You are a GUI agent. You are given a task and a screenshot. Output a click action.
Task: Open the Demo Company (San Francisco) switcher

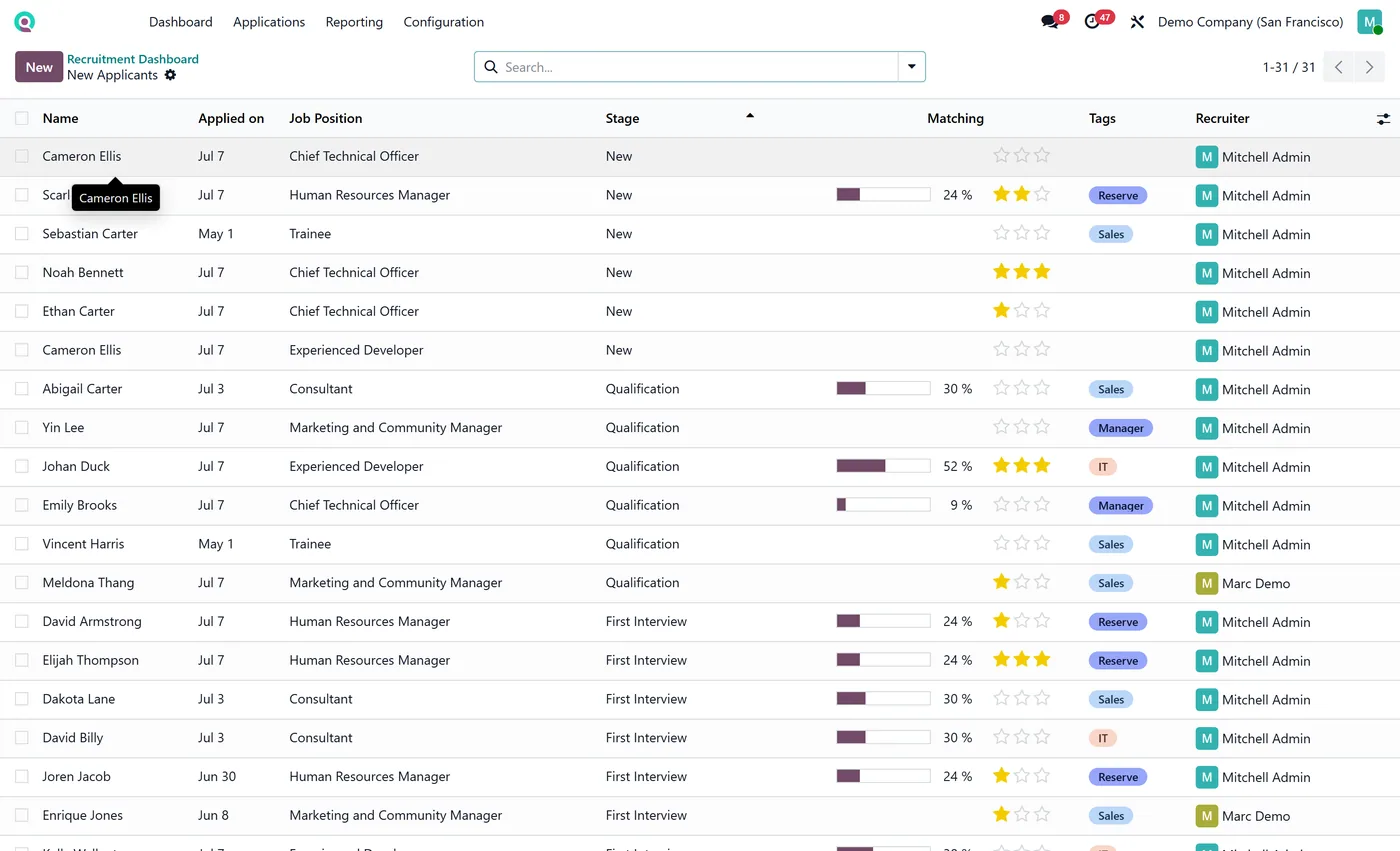(1250, 22)
